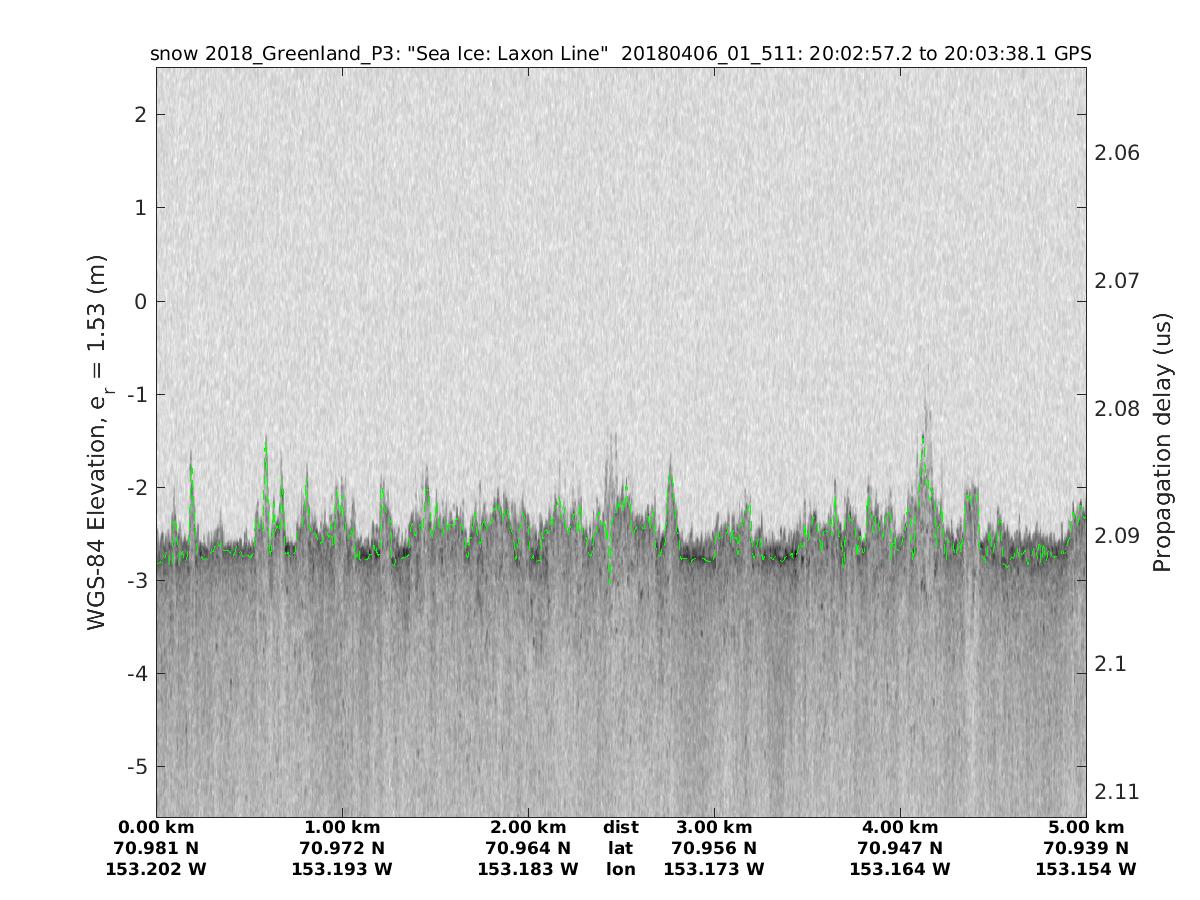Click the 70.981 N latitude label
The image size is (1200, 900).
[x=156, y=848]
